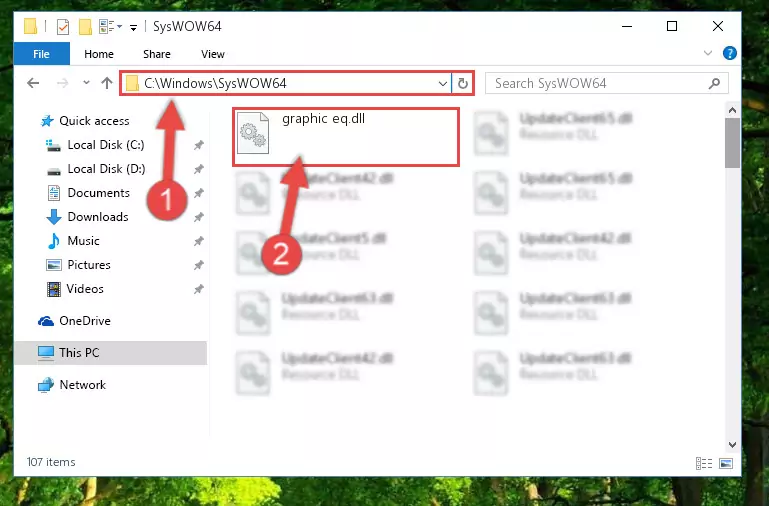
Task: Click the New folder quick access icon
Action: [85, 26]
